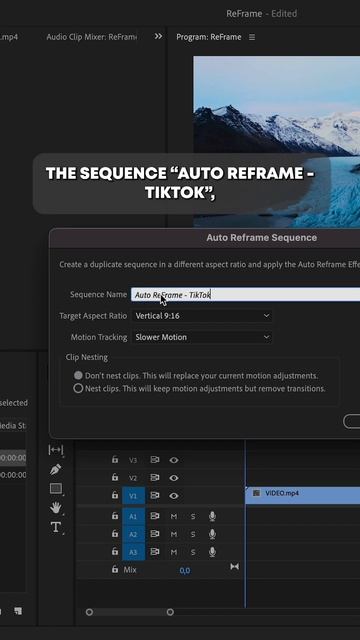Toggle sync lock on A2
The height and width of the screenshot is (640, 360).
[155, 534]
